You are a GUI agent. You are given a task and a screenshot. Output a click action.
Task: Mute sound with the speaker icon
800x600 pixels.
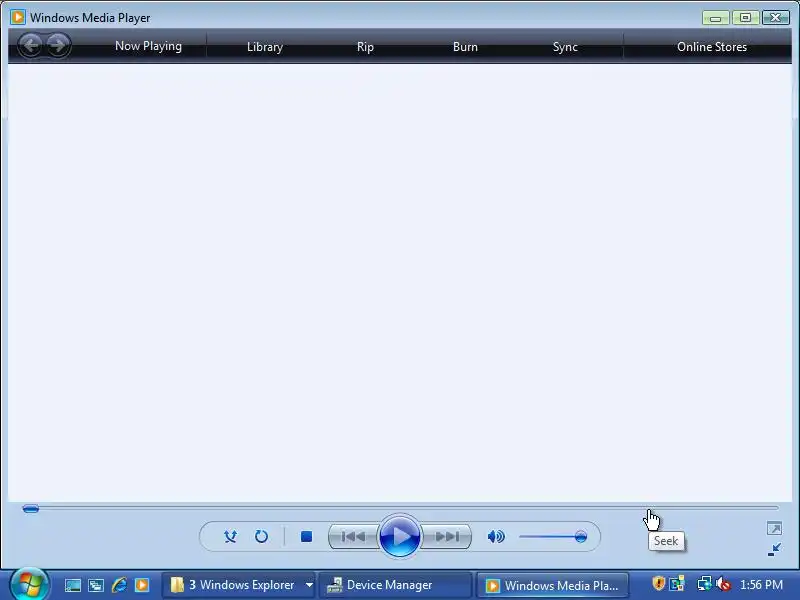[496, 536]
